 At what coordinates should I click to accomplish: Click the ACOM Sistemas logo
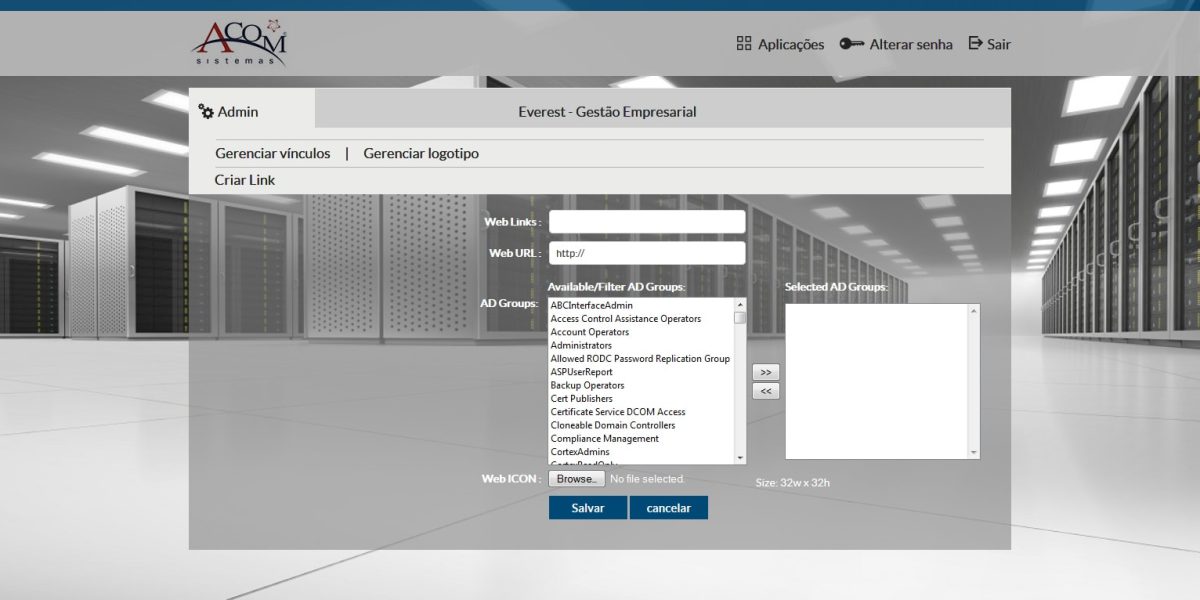point(243,42)
